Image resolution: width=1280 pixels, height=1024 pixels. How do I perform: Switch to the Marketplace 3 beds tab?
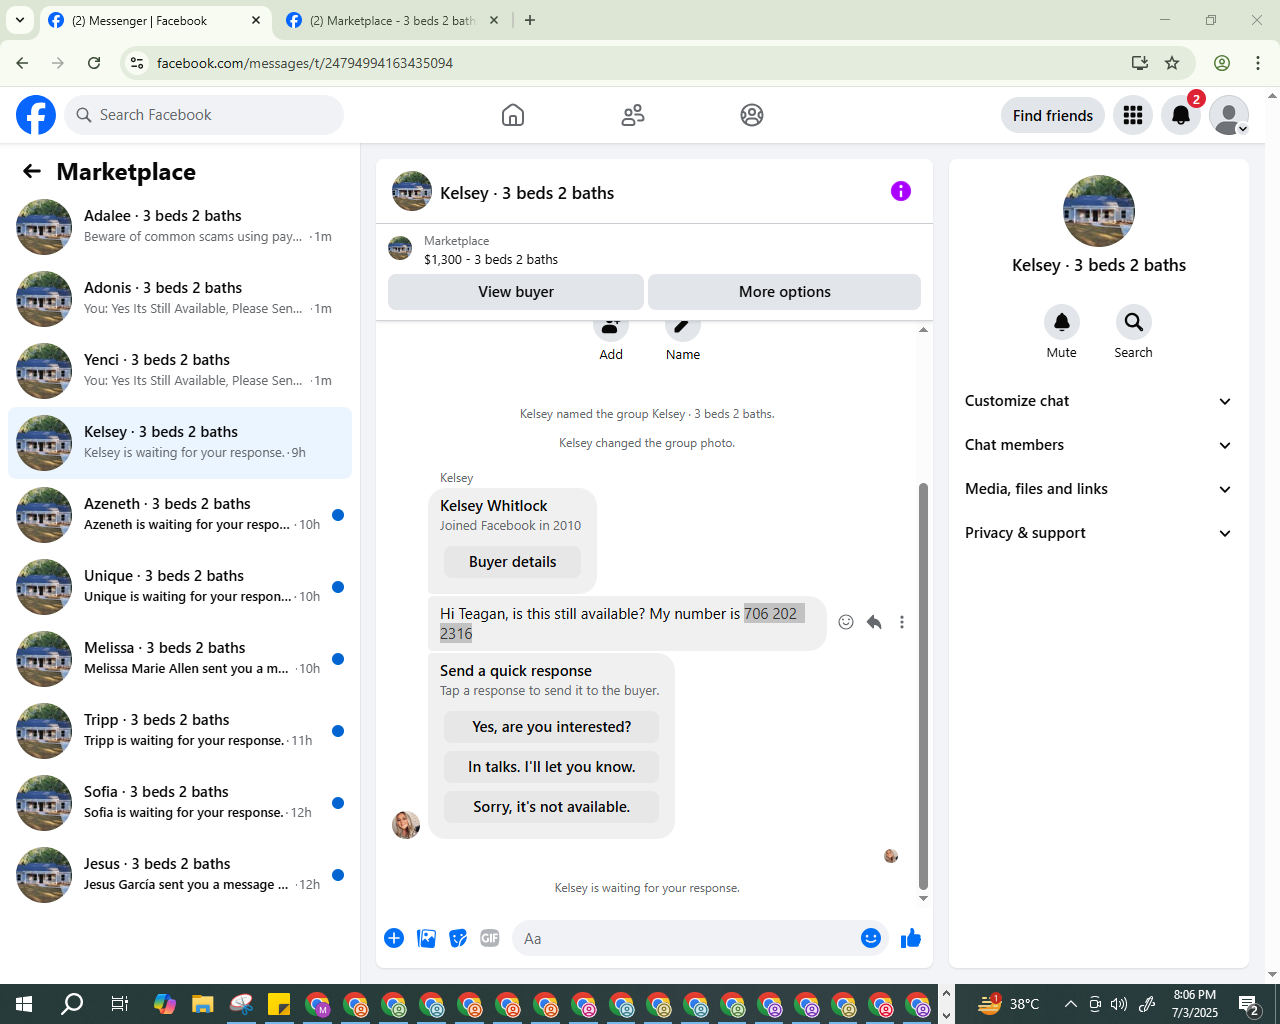click(x=392, y=20)
